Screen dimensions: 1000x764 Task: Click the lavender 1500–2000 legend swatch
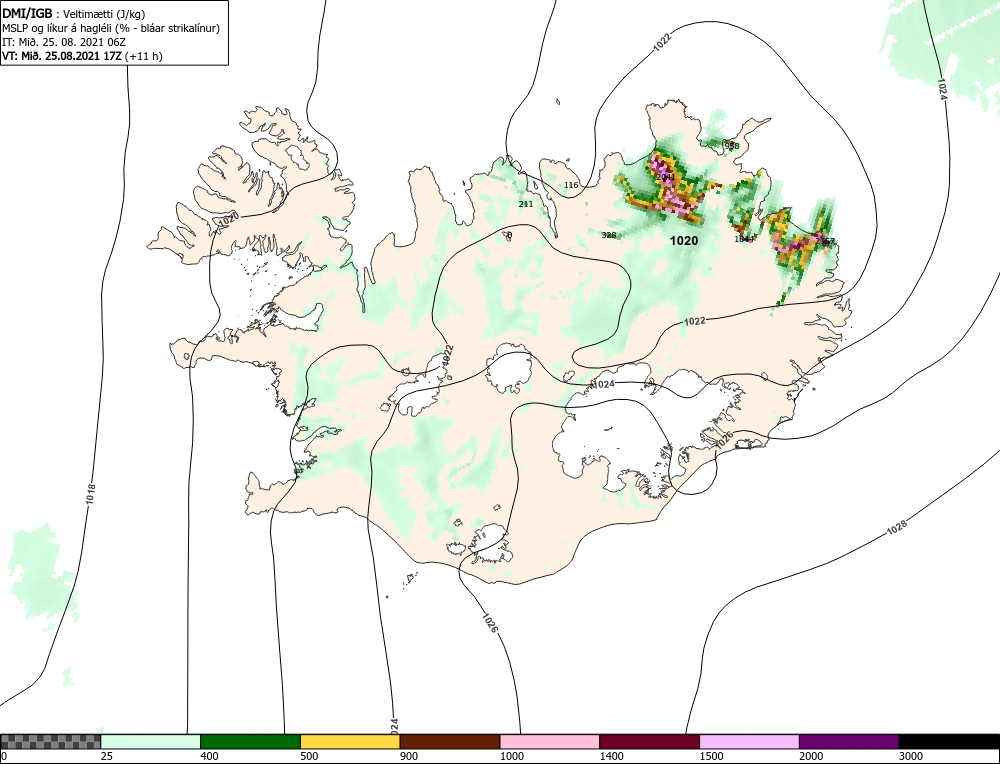tap(749, 742)
